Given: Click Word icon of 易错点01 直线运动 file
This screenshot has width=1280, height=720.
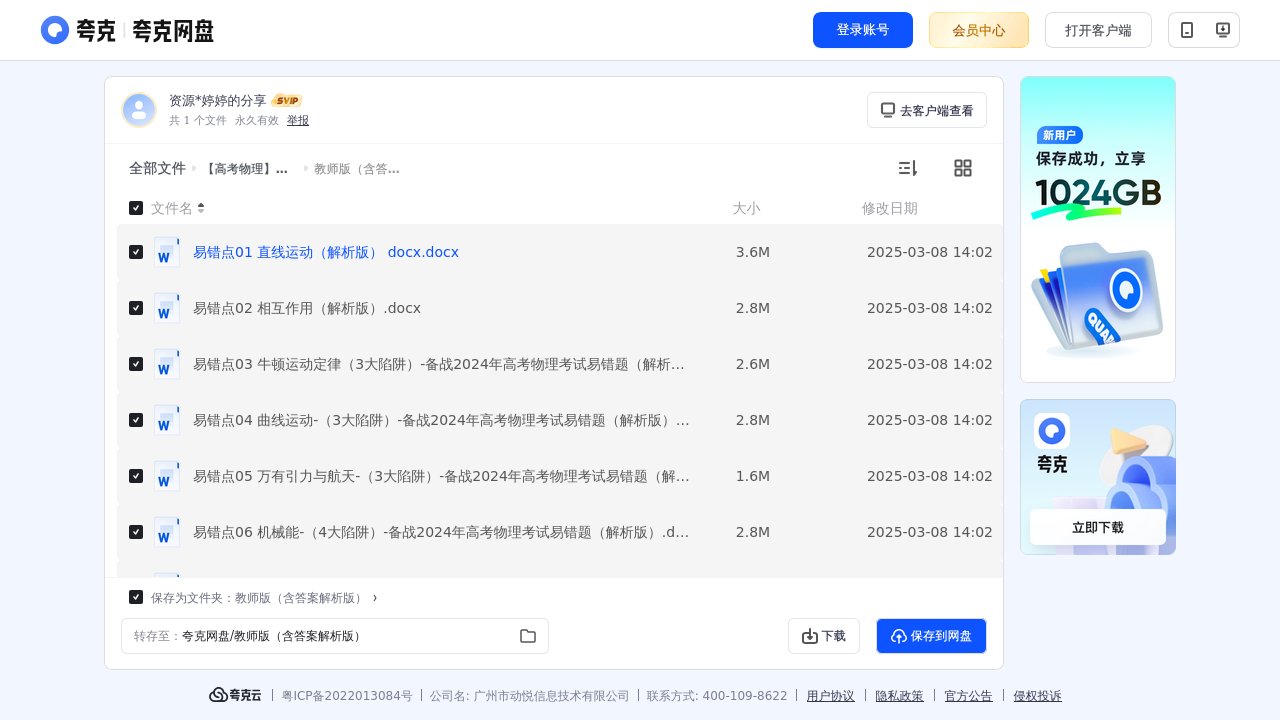Looking at the screenshot, I should pyautogui.click(x=167, y=252).
